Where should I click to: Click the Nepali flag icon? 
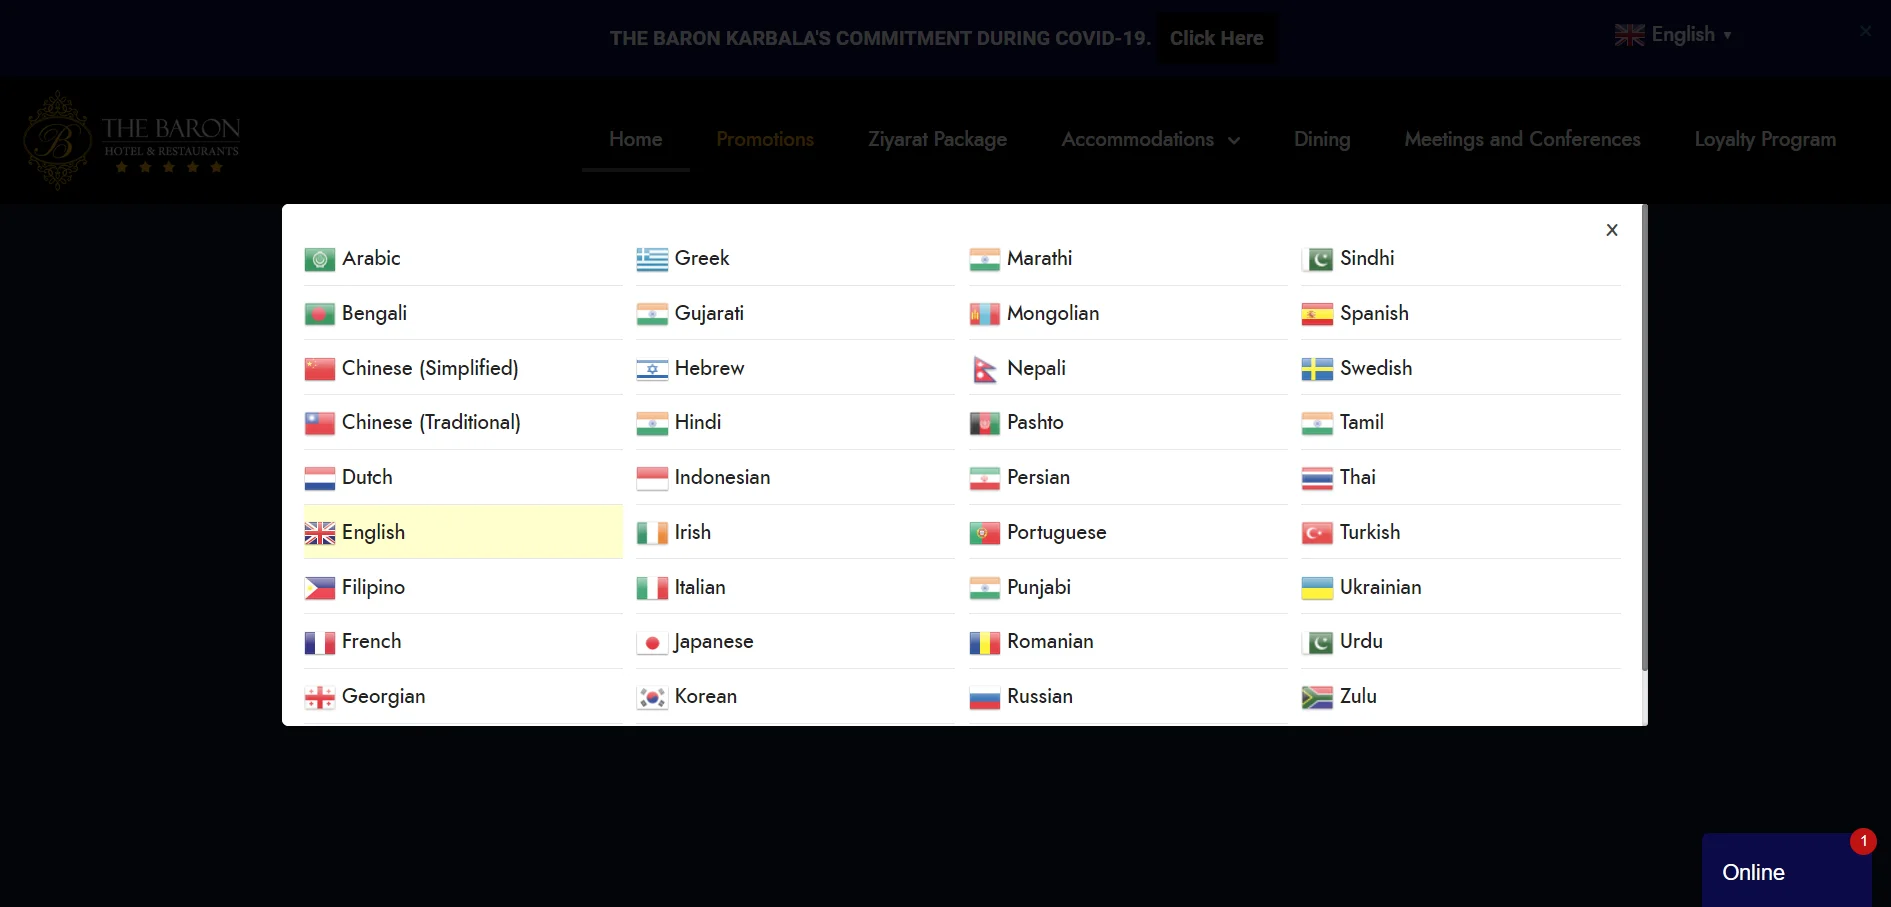point(984,370)
